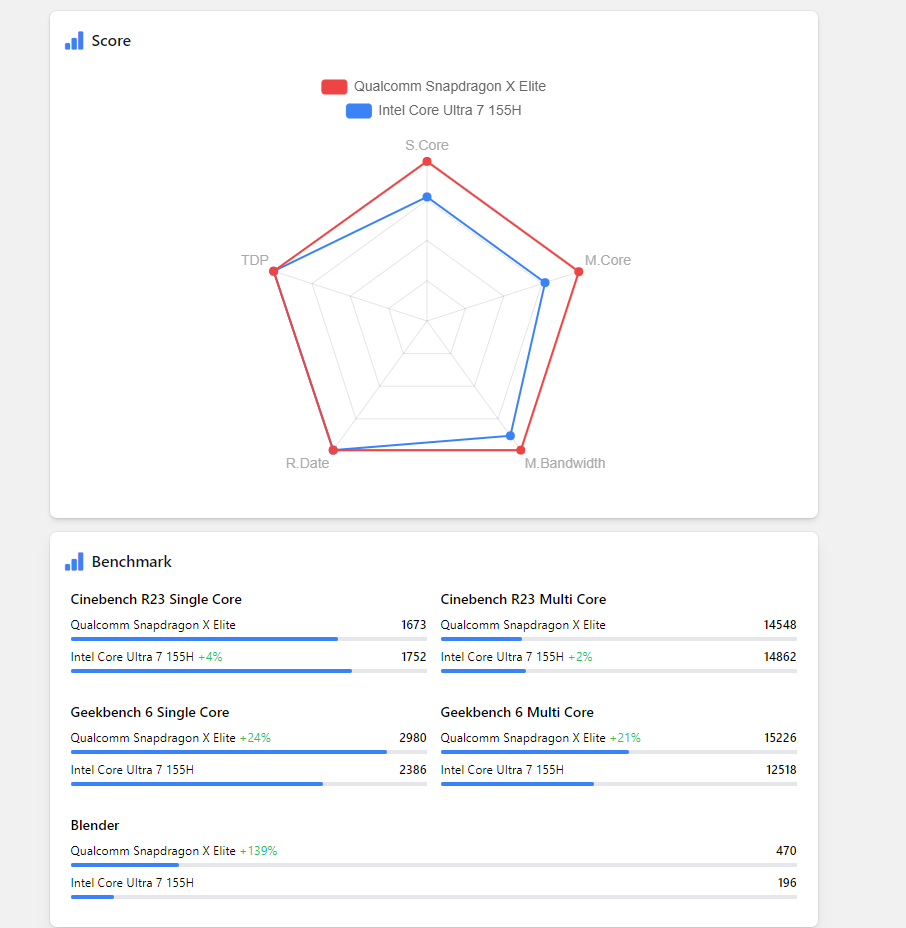The image size is (906, 928).
Task: Click Snapdragon bar under Blender
Action: (x=434, y=865)
